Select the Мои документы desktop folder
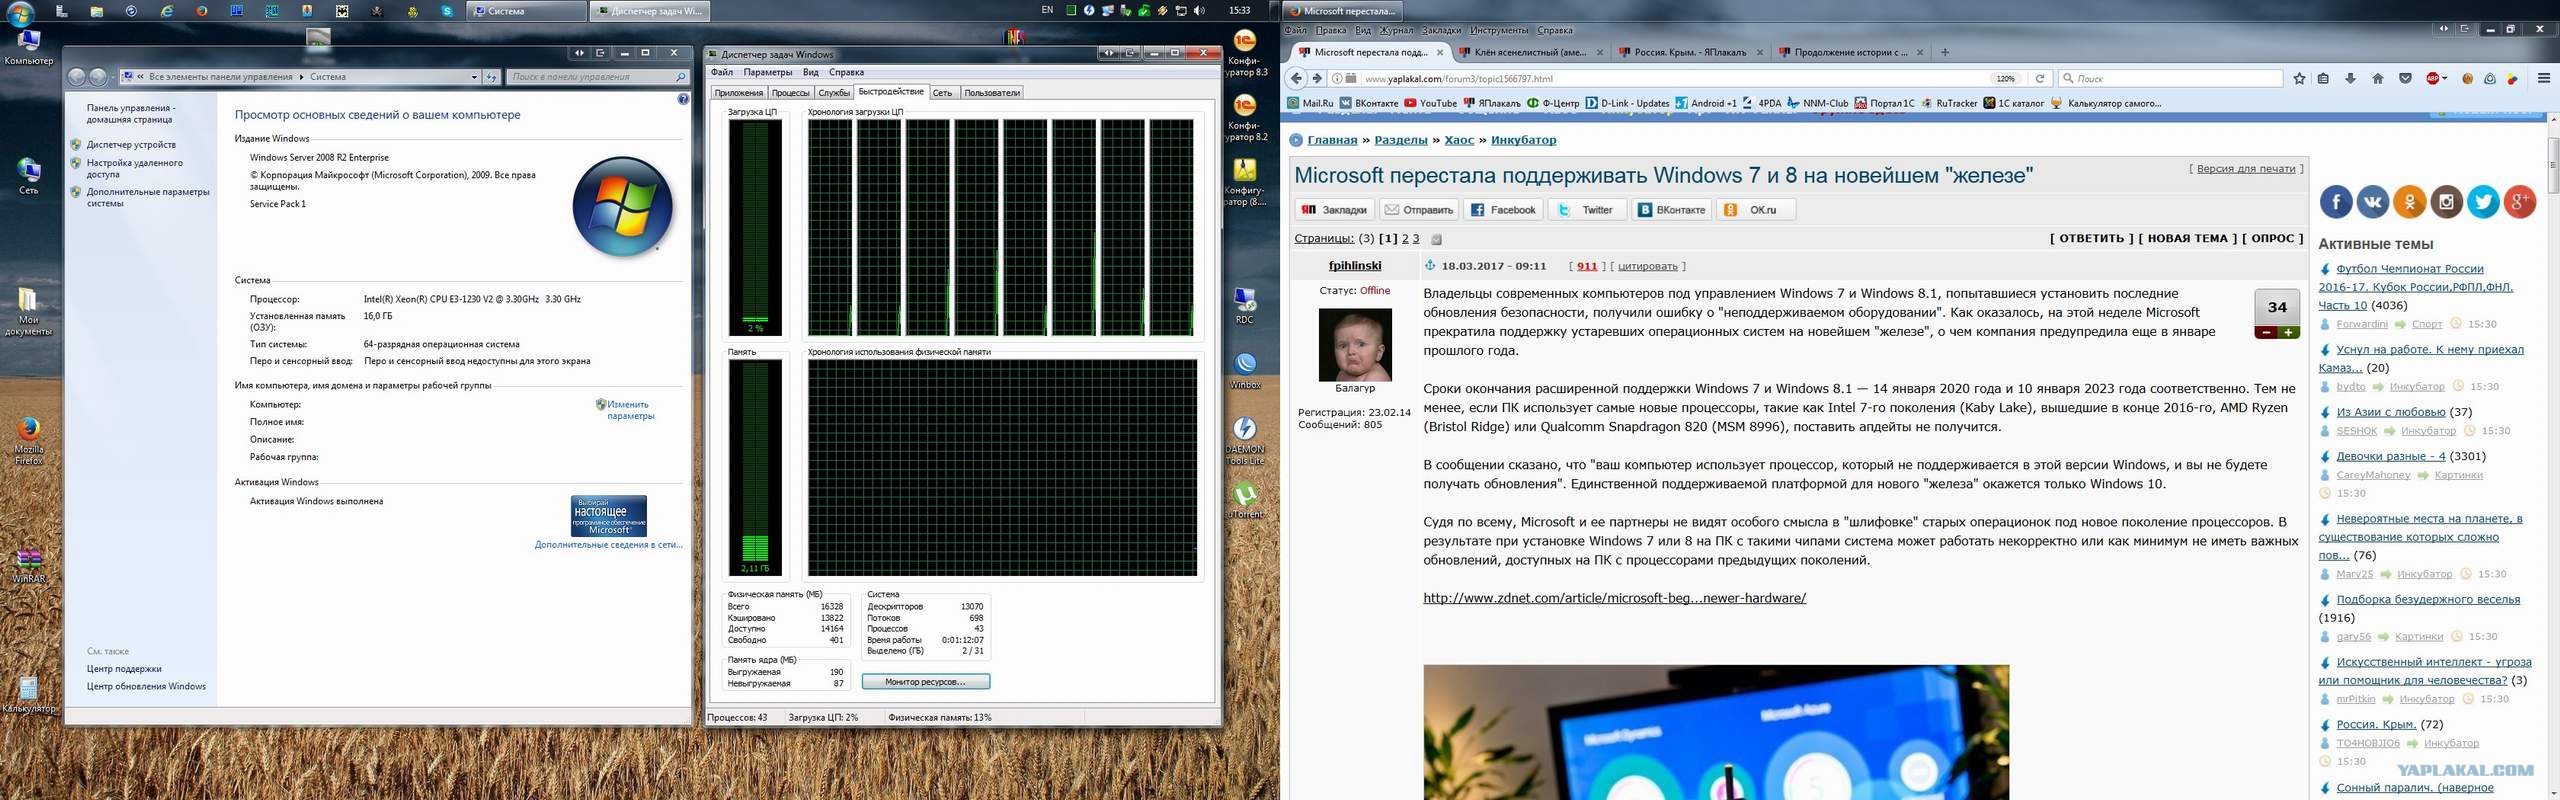This screenshot has width=2560, height=800. click(x=28, y=311)
